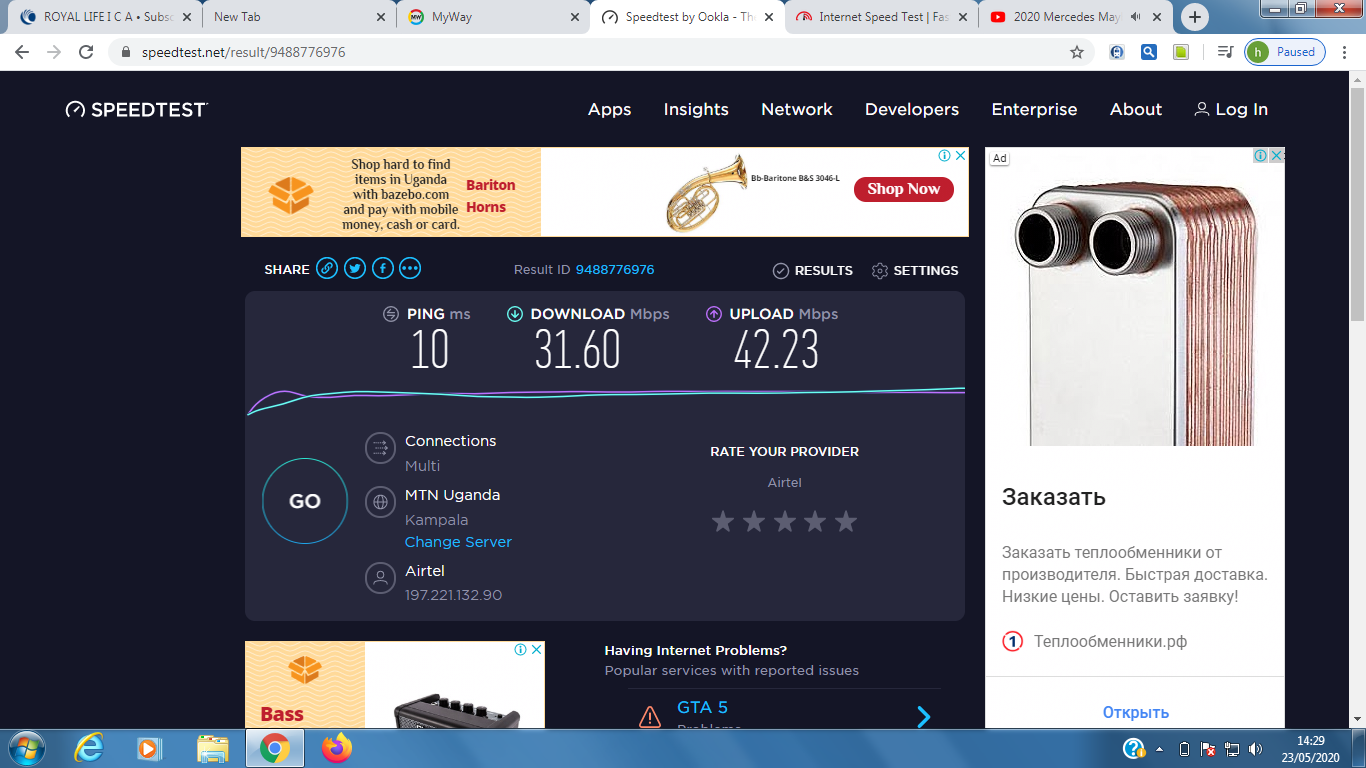Switch to the MyWay tab
This screenshot has height=768, width=1366.
tap(490, 17)
